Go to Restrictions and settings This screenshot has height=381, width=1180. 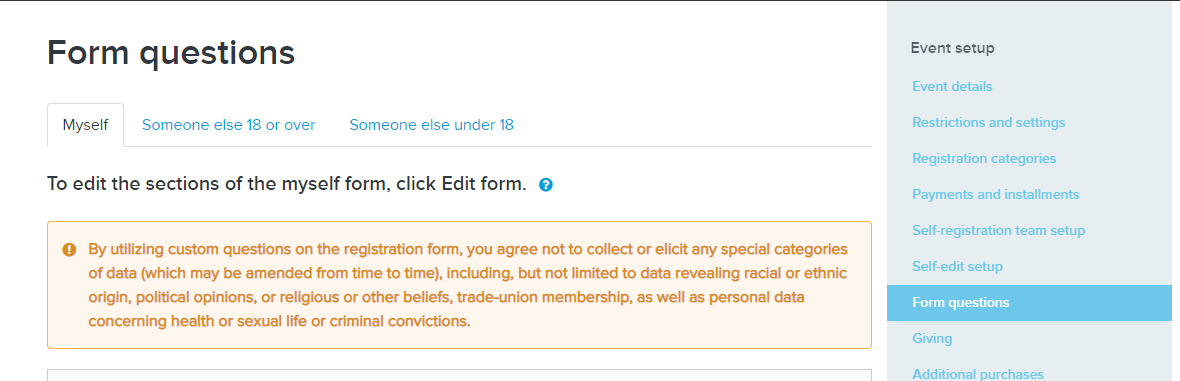pyautogui.click(x=988, y=122)
